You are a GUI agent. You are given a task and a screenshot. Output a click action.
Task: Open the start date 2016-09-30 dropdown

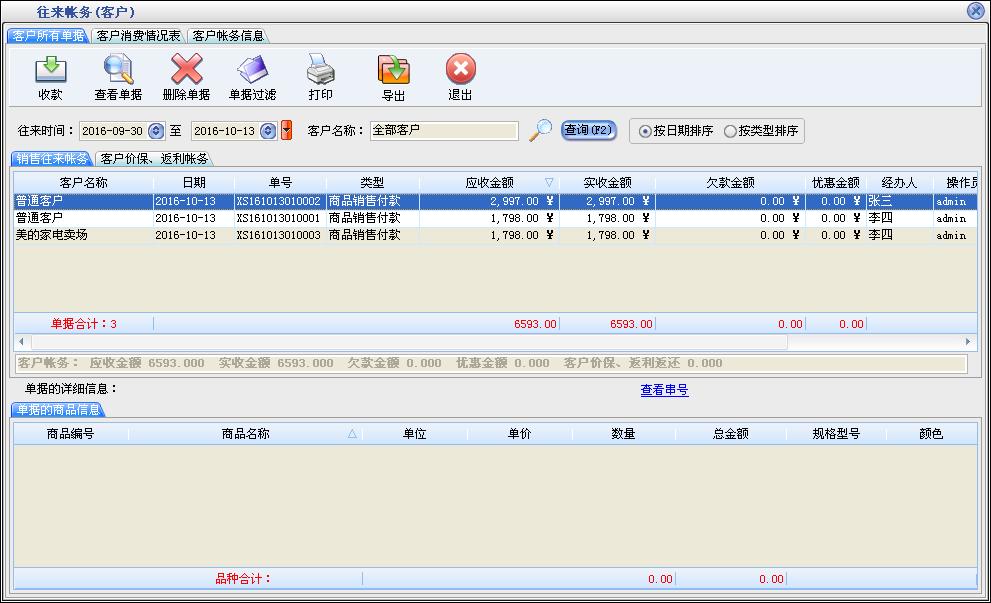pos(155,131)
